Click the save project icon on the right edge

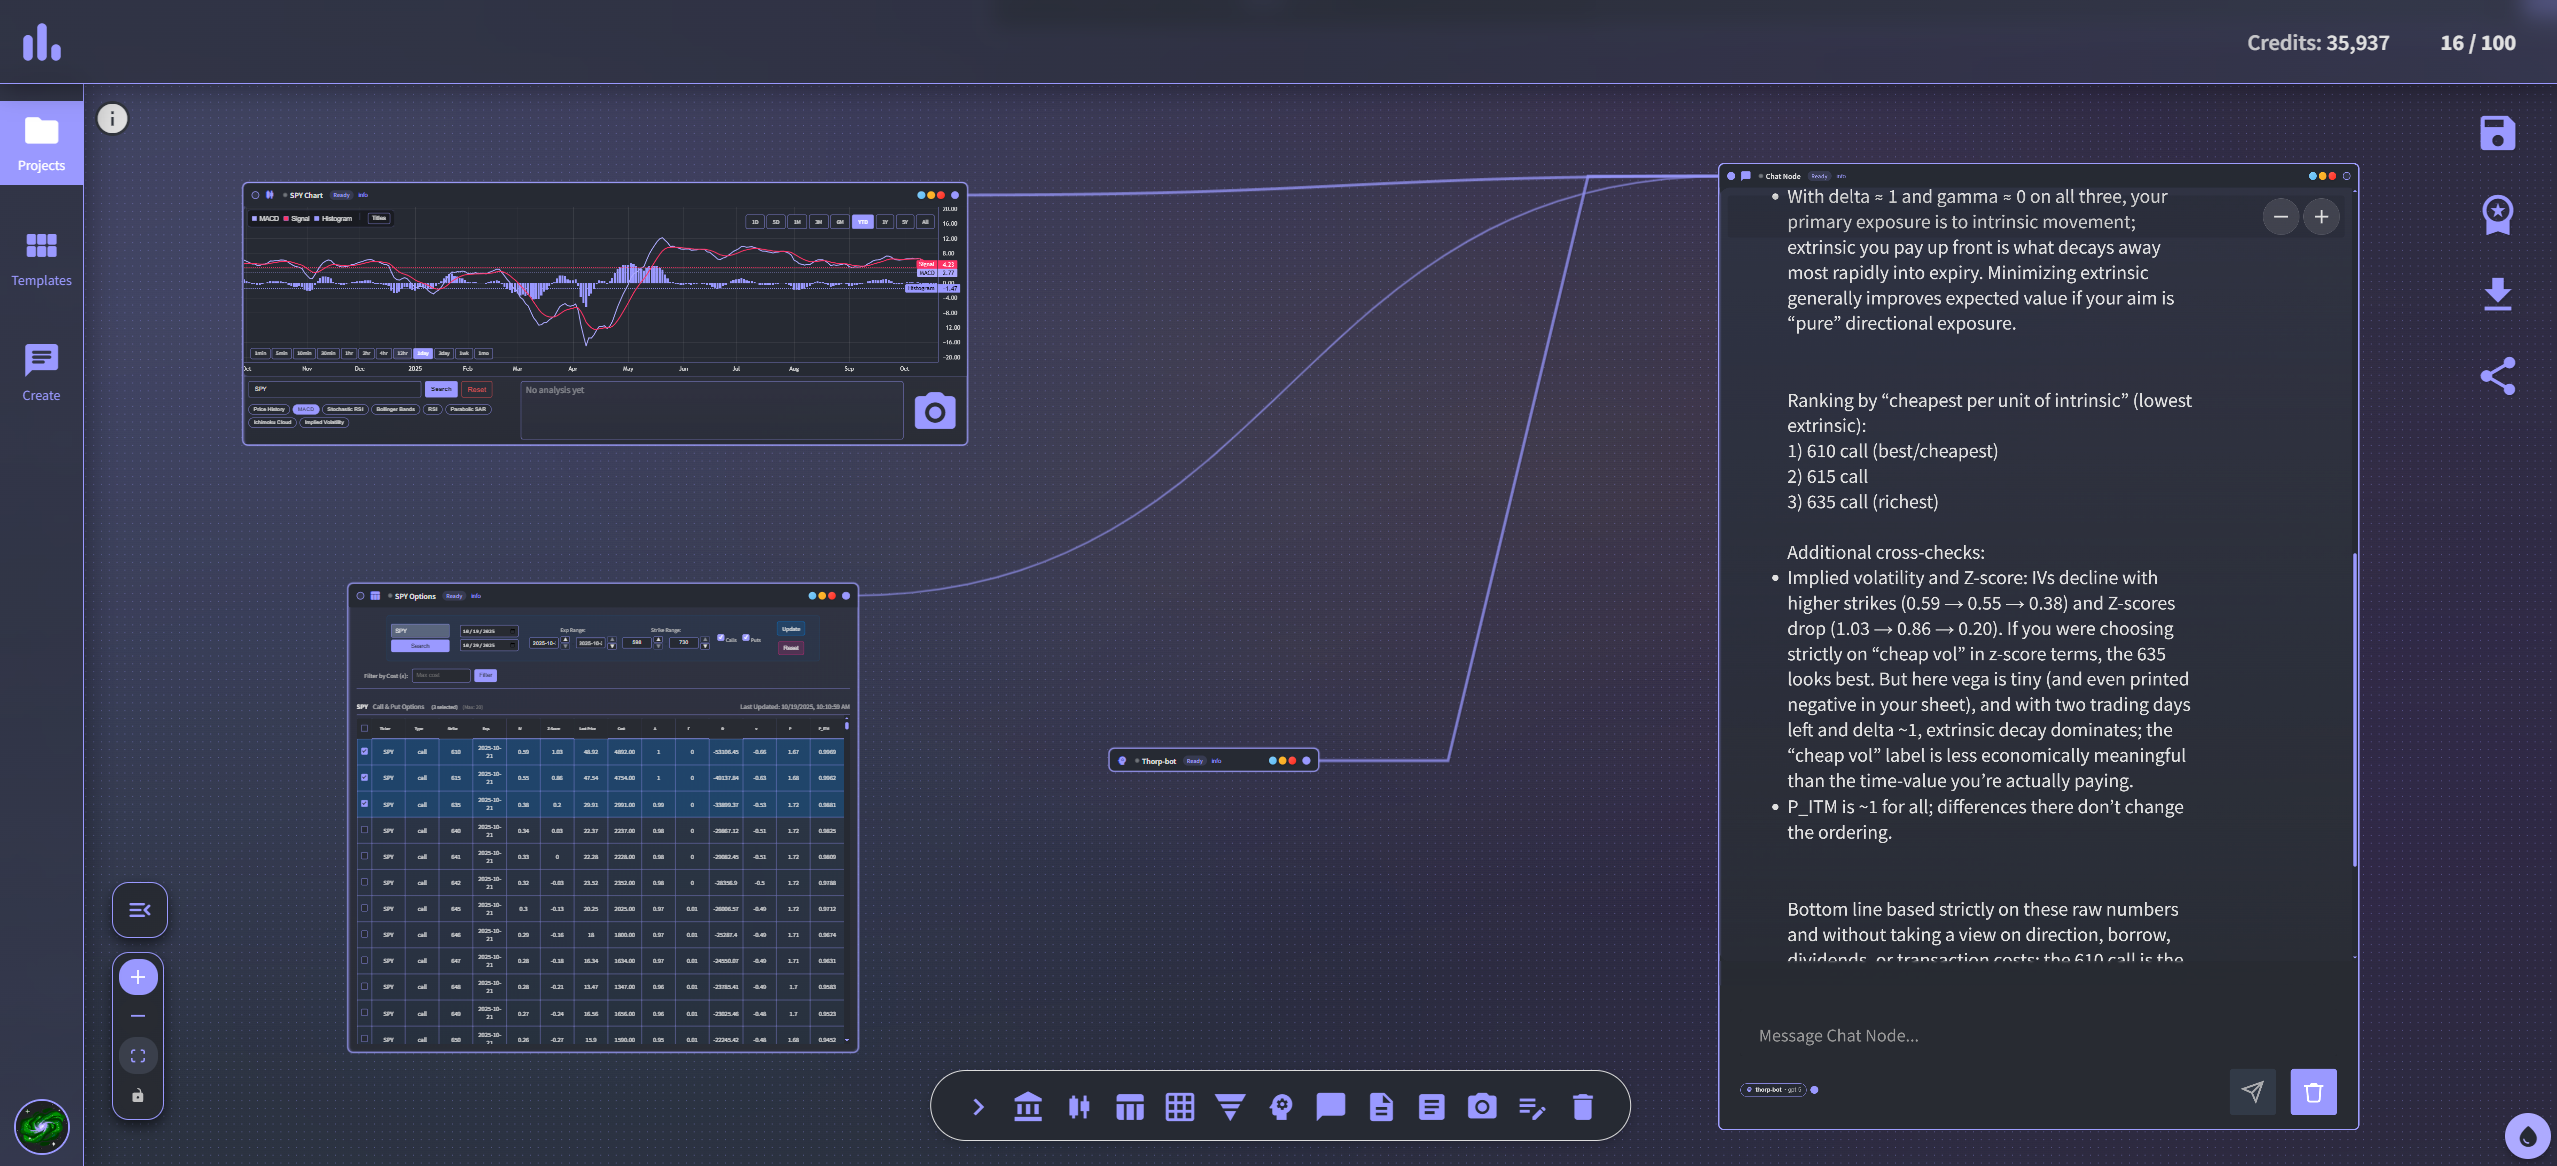pos(2497,131)
